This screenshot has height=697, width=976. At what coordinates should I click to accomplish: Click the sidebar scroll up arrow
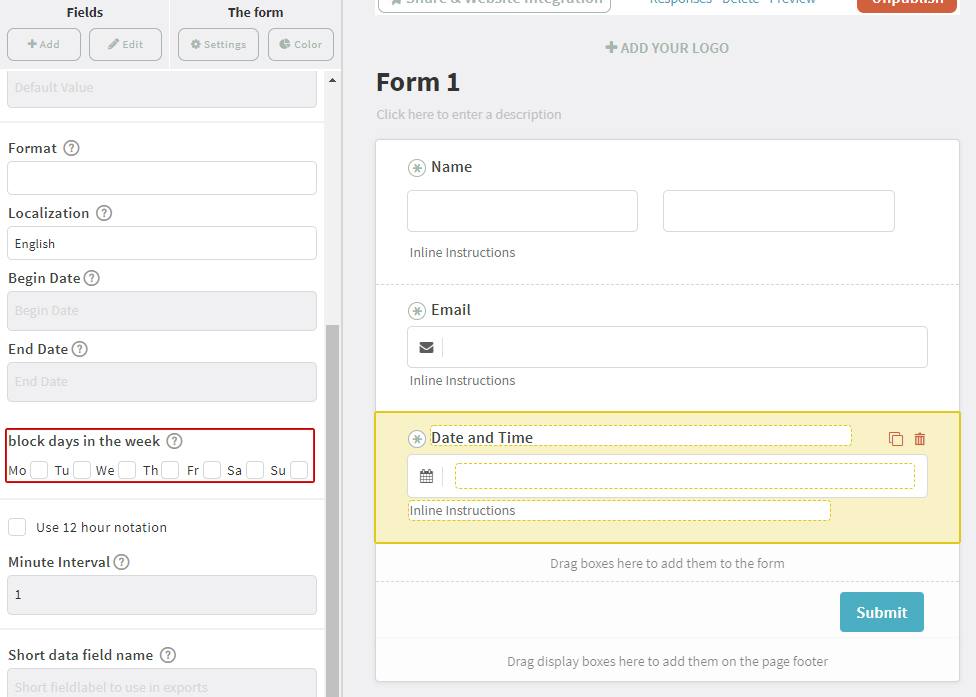tap(332, 80)
